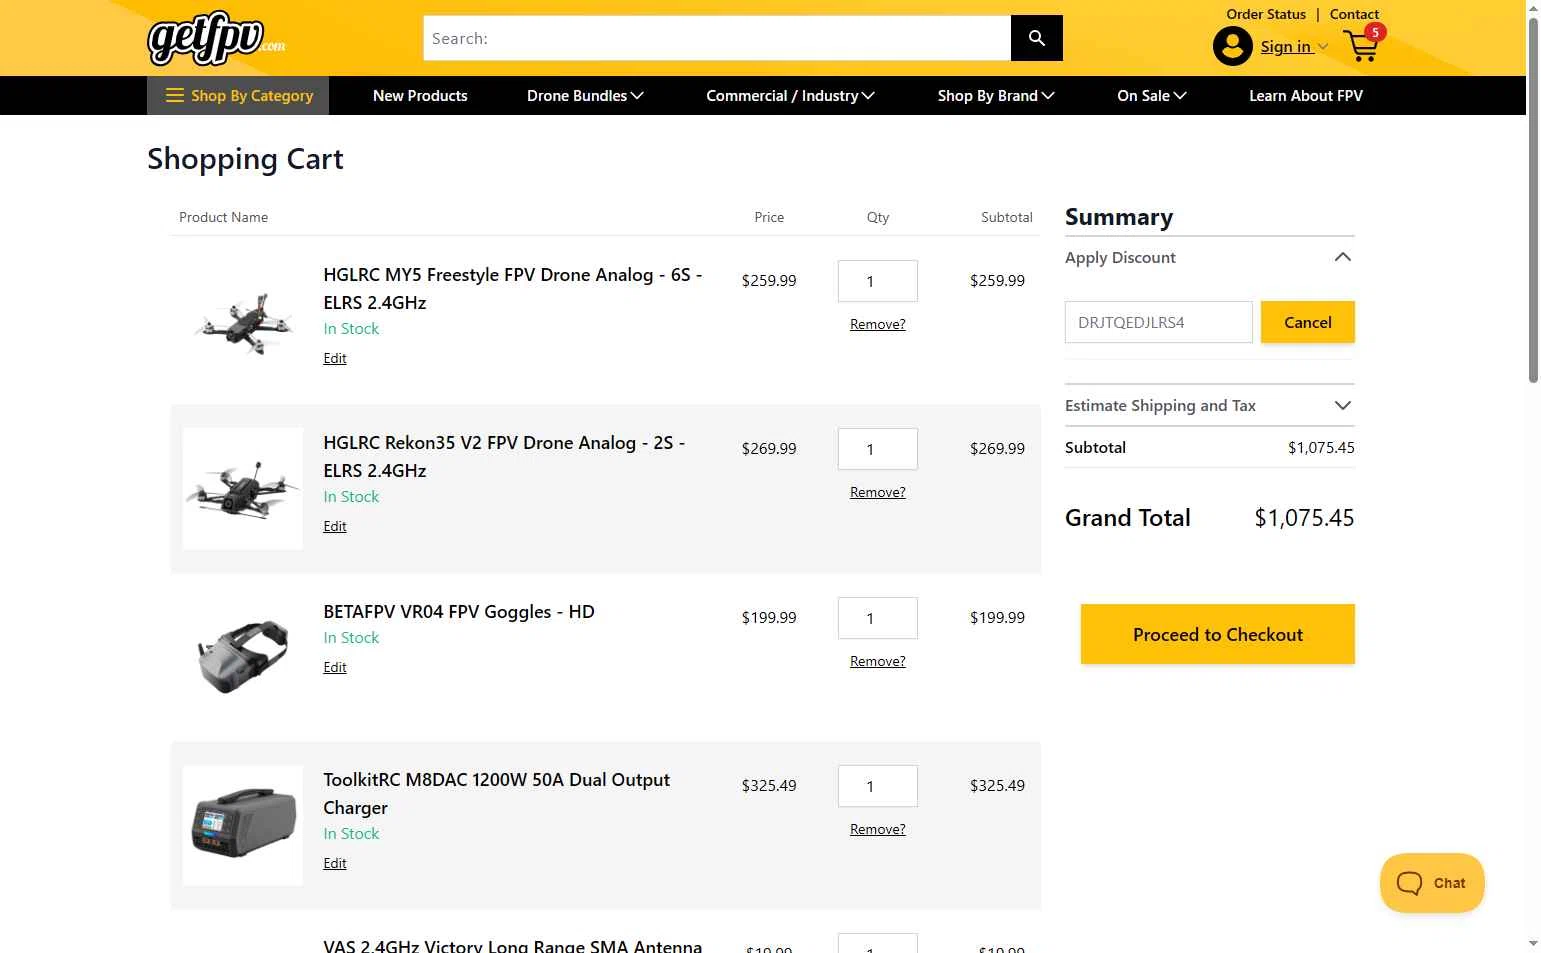Screen dimensions: 1541x953
Task: Remove ToolkitRC M8DAC charger from cart
Action: tap(878, 829)
